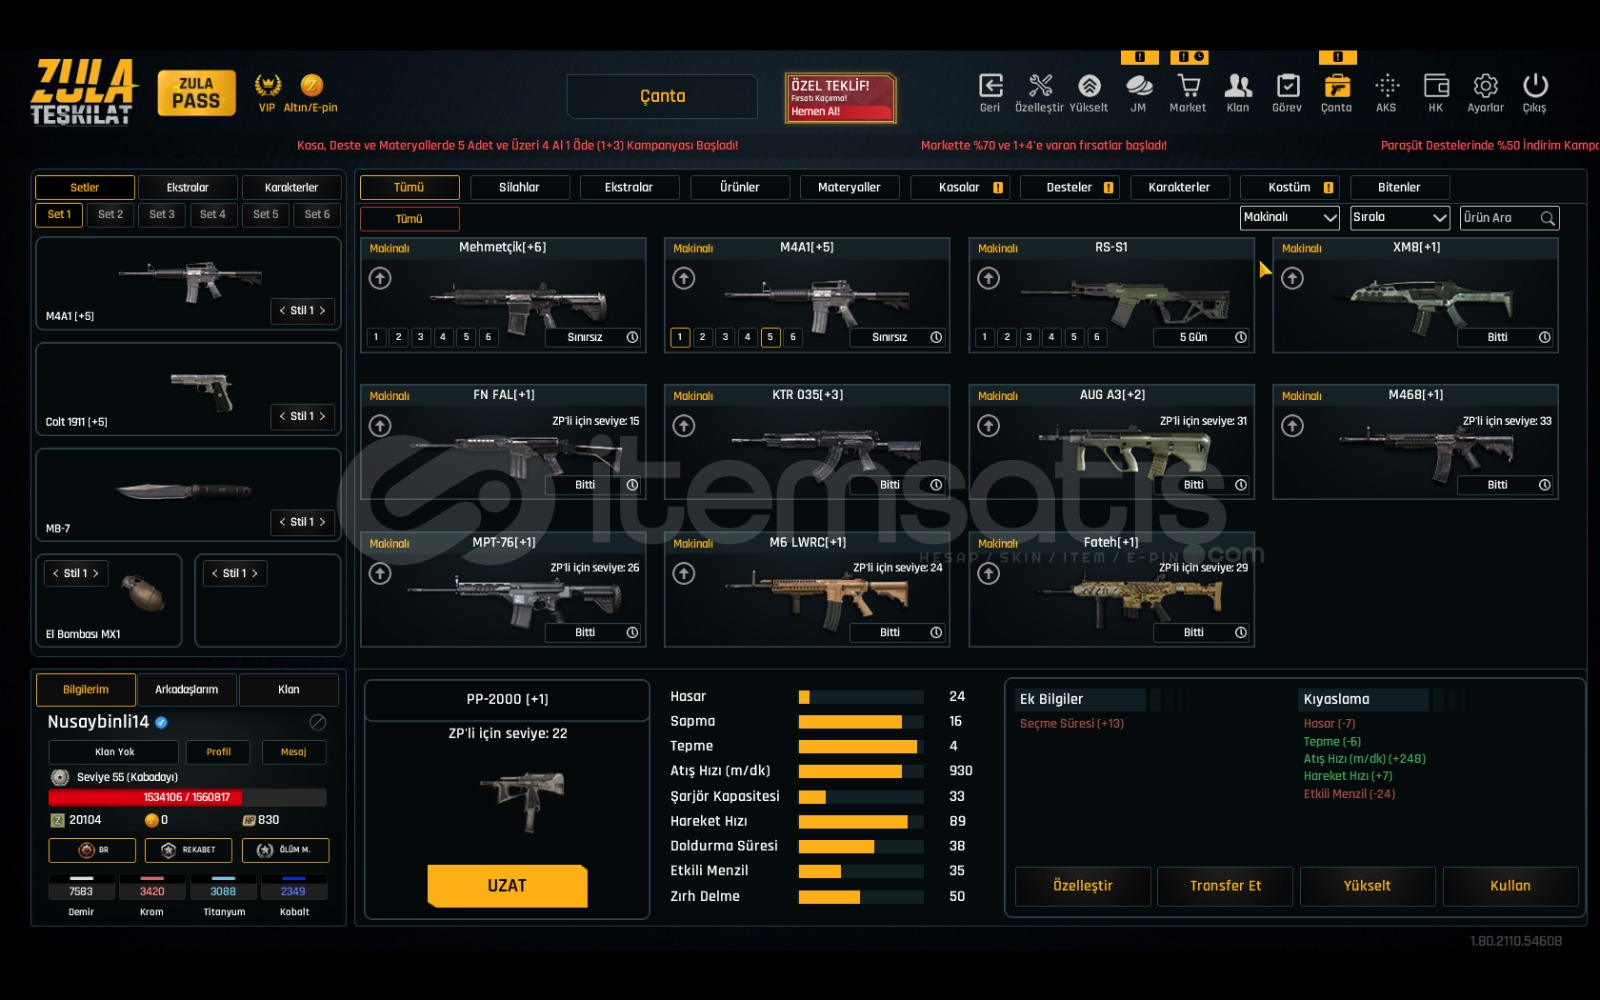Open the AKS icon
This screenshot has height=1000, width=1600.
(1386, 86)
